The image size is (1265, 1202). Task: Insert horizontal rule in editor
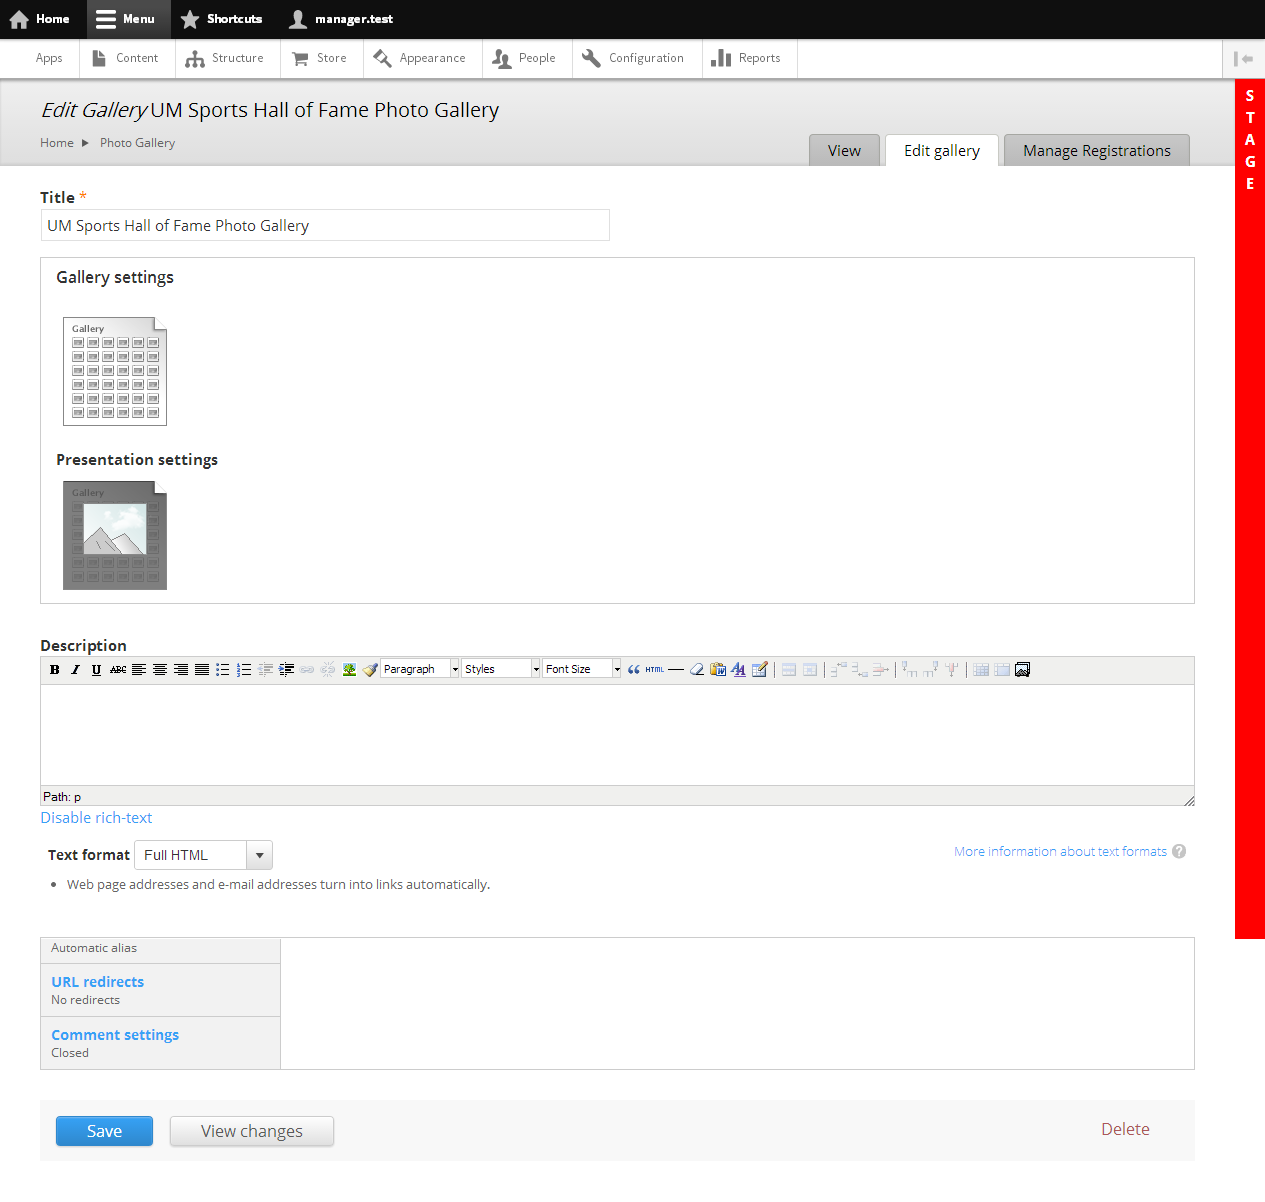click(x=676, y=670)
